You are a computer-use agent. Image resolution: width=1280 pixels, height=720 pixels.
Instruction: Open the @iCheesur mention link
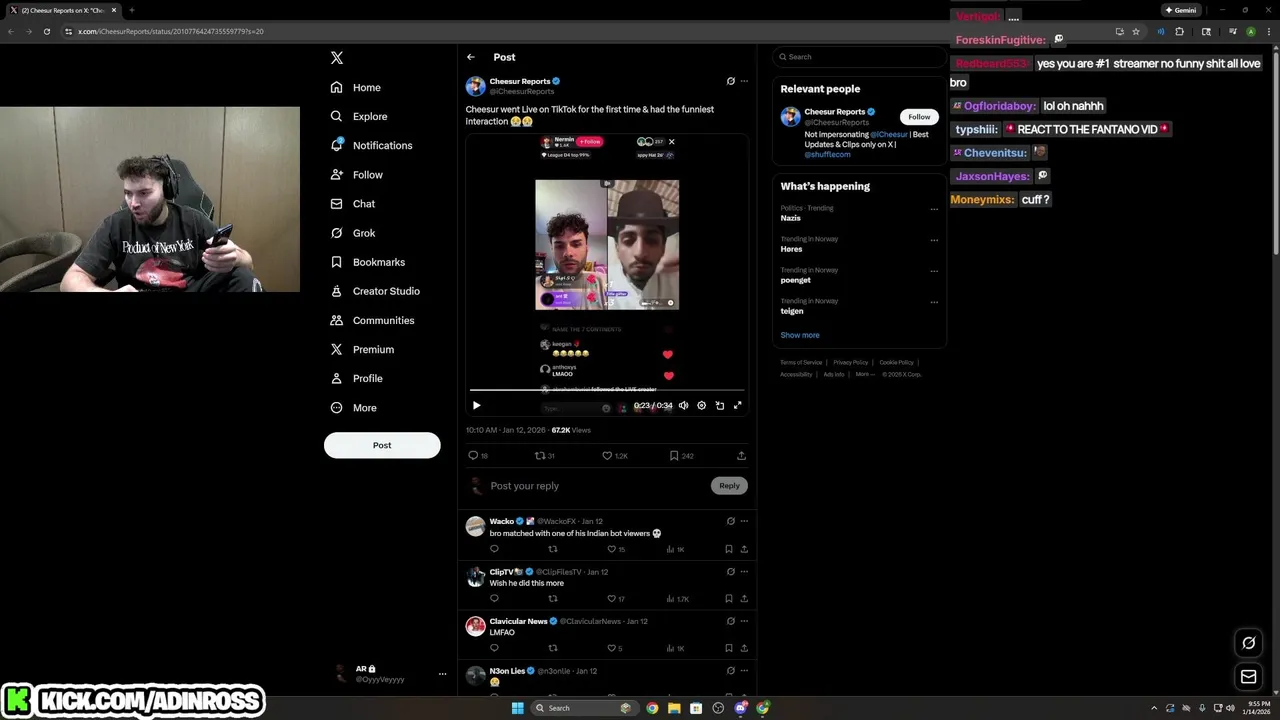(888, 134)
